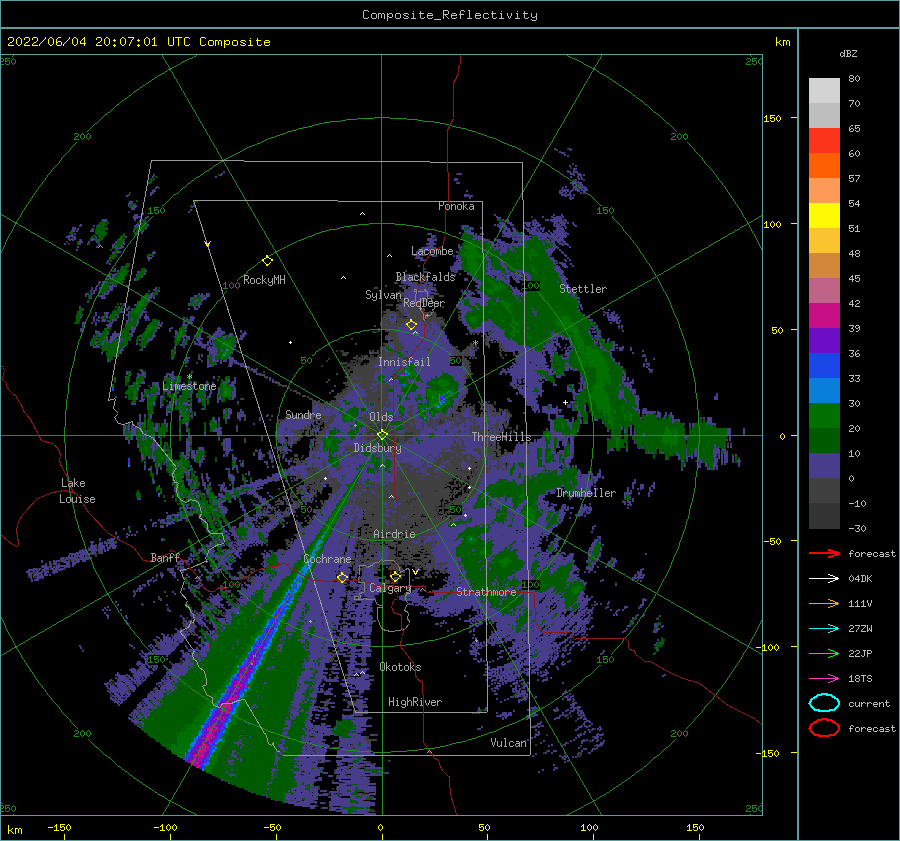This screenshot has height=841, width=900.
Task: Click the Olds city label
Action: coord(381,417)
